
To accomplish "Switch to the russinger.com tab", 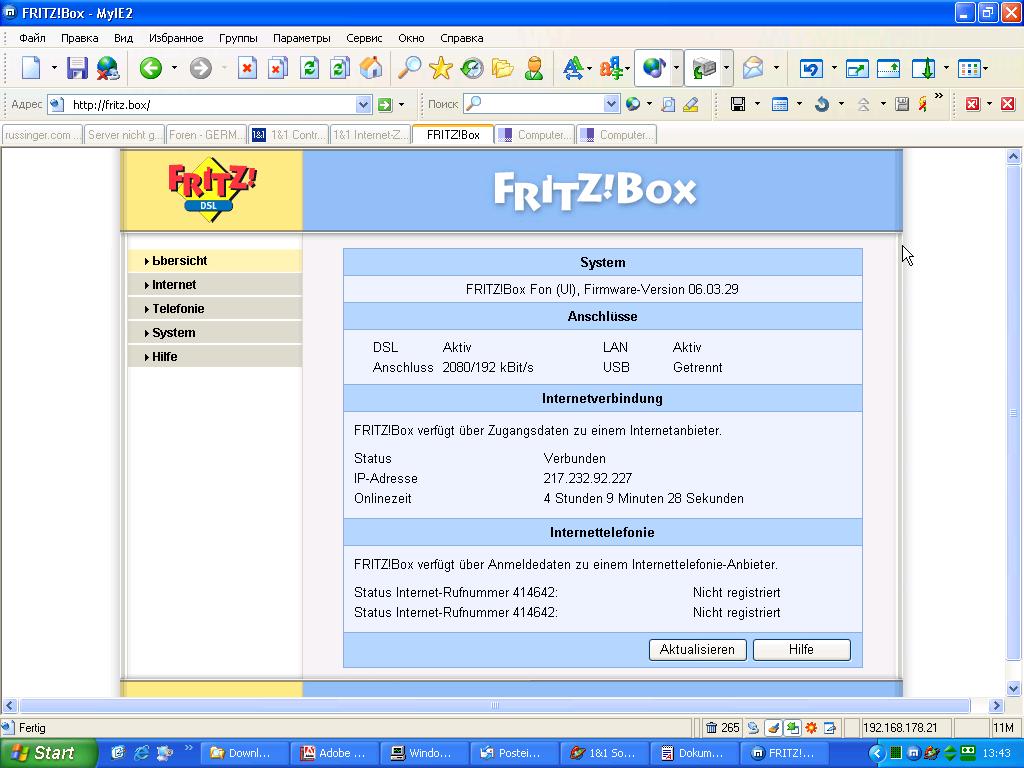I will point(42,135).
